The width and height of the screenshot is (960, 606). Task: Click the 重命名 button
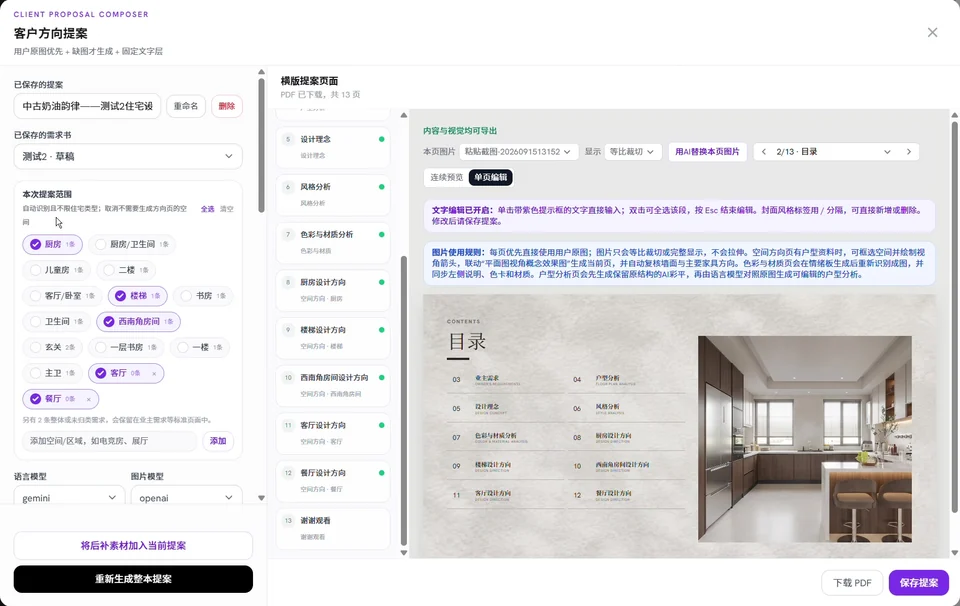pyautogui.click(x=186, y=107)
